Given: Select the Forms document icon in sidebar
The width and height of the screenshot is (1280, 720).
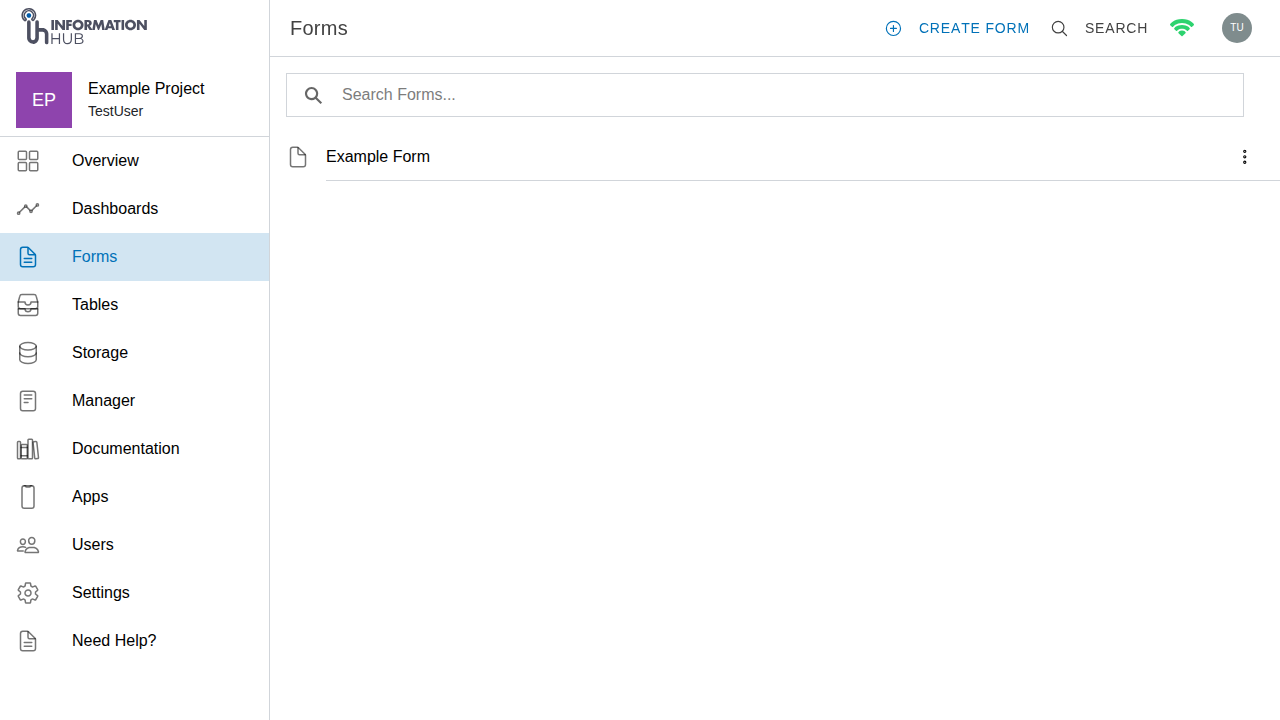Looking at the screenshot, I should tap(28, 257).
